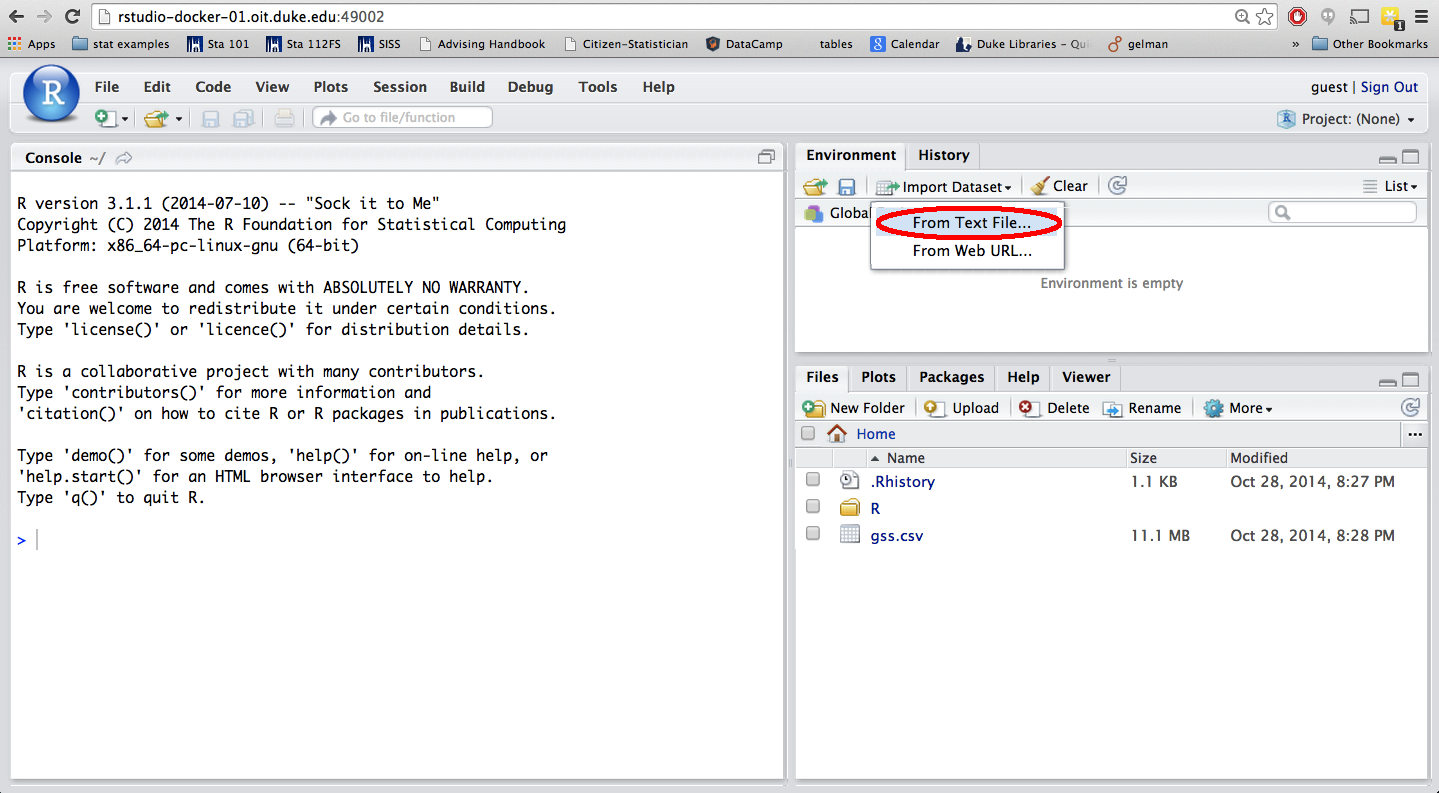Click the Home directory icon
1439x793 pixels.
(x=837, y=434)
